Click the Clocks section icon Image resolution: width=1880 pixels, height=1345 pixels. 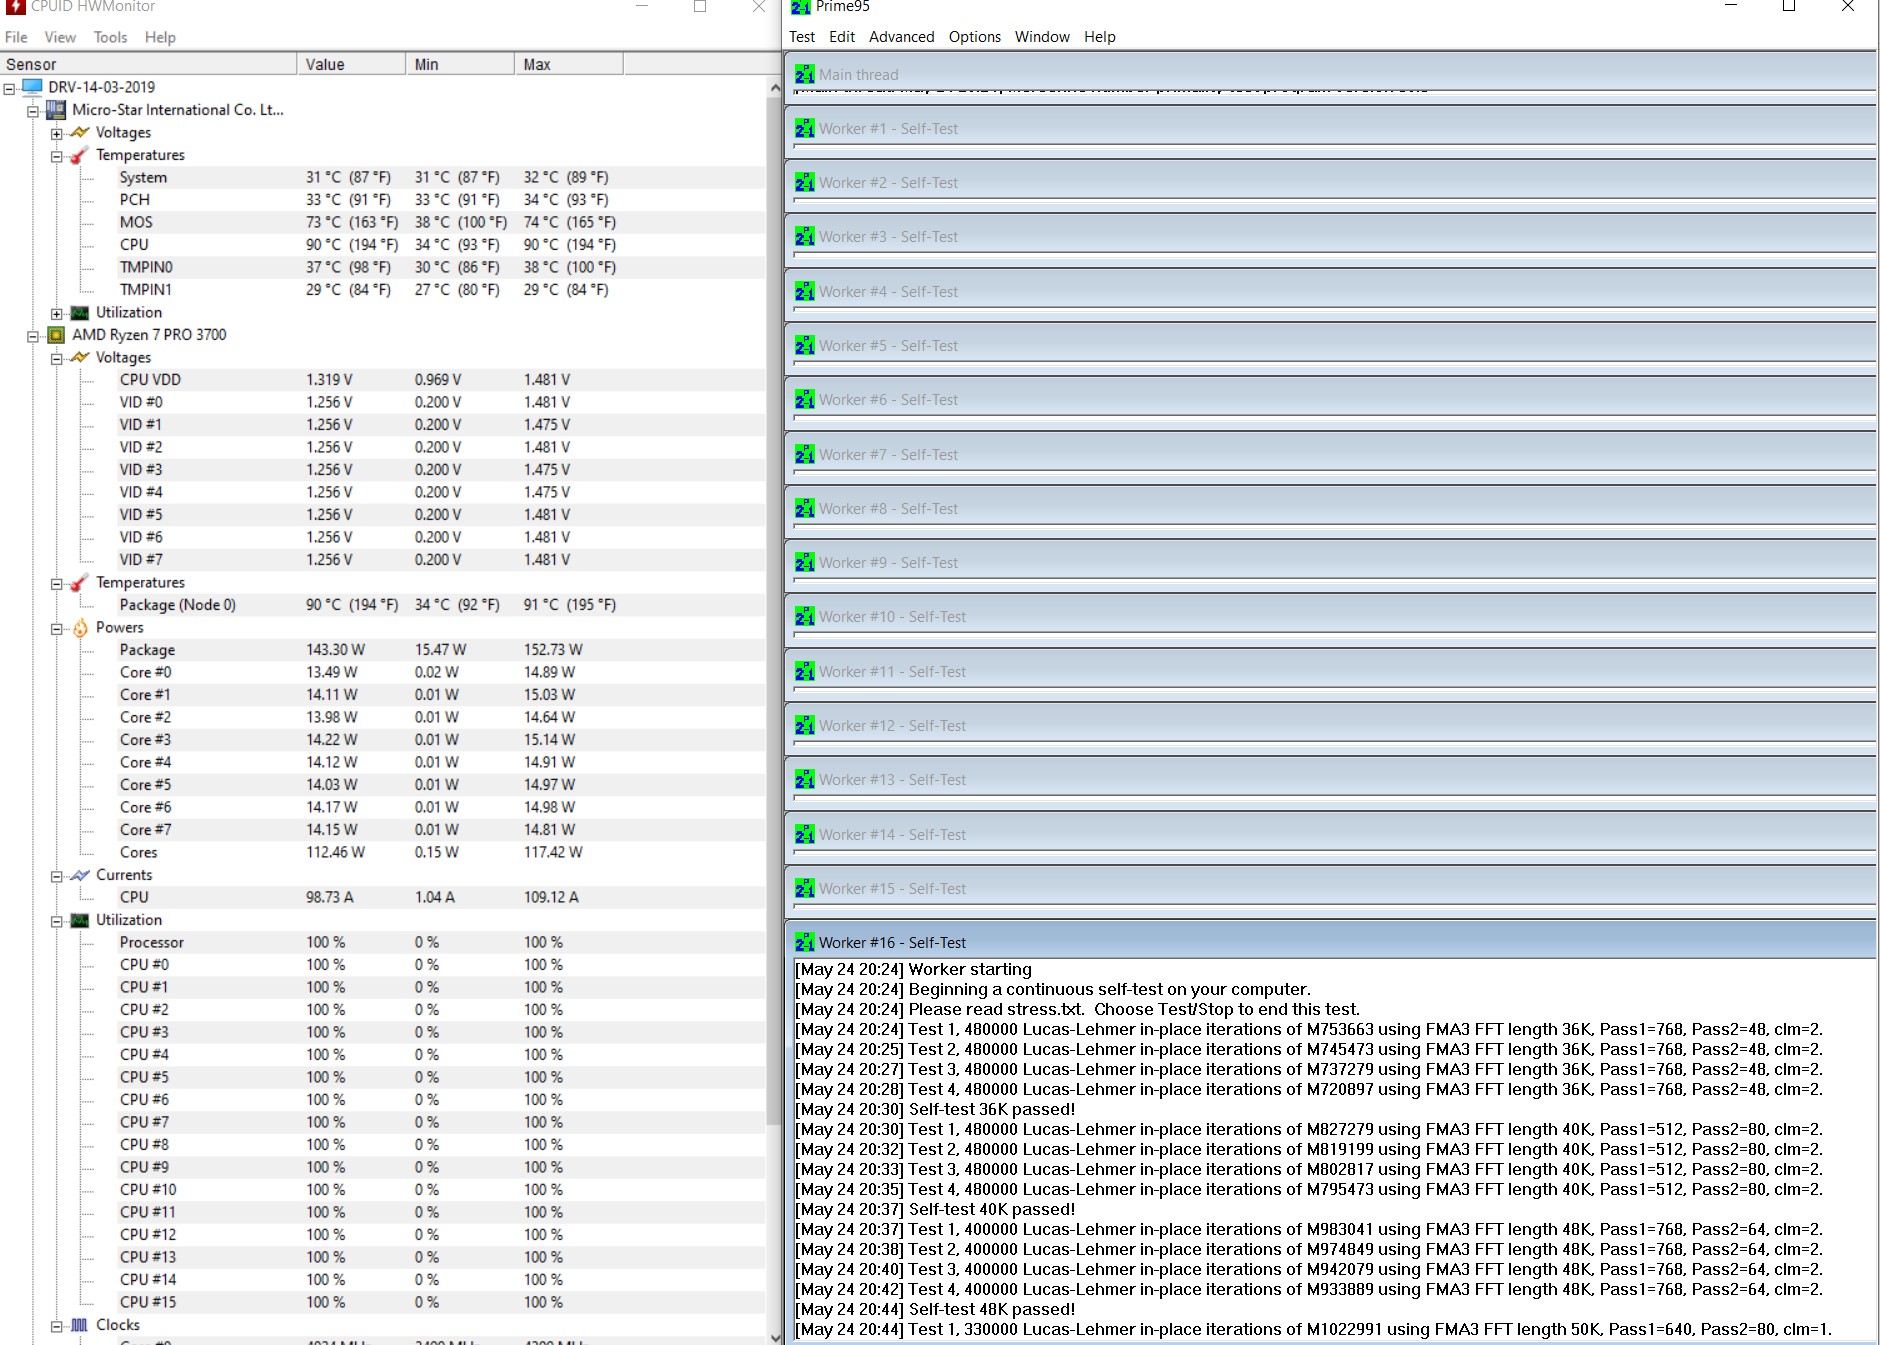pyautogui.click(x=80, y=1325)
